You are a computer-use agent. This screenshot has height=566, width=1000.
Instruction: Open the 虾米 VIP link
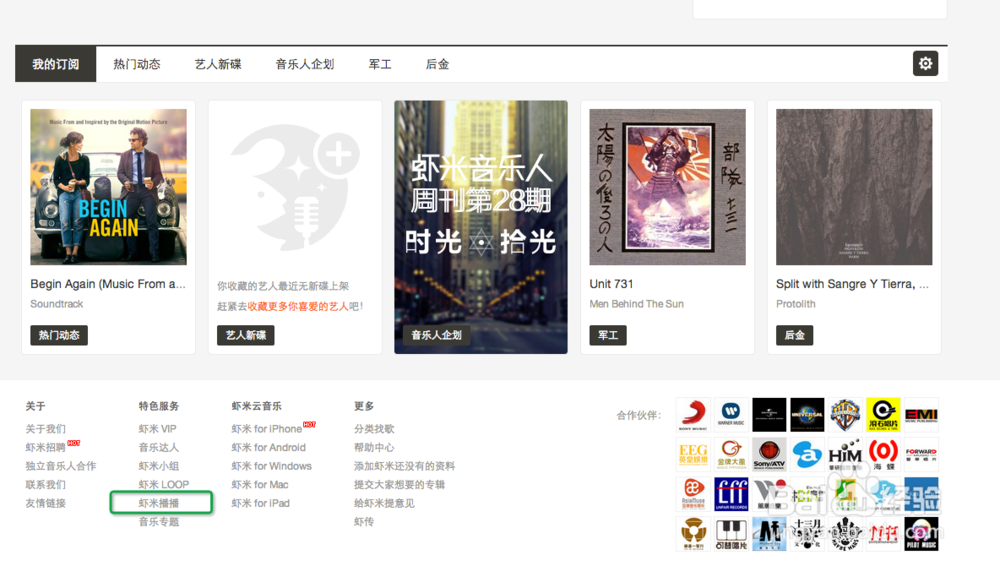click(x=158, y=429)
